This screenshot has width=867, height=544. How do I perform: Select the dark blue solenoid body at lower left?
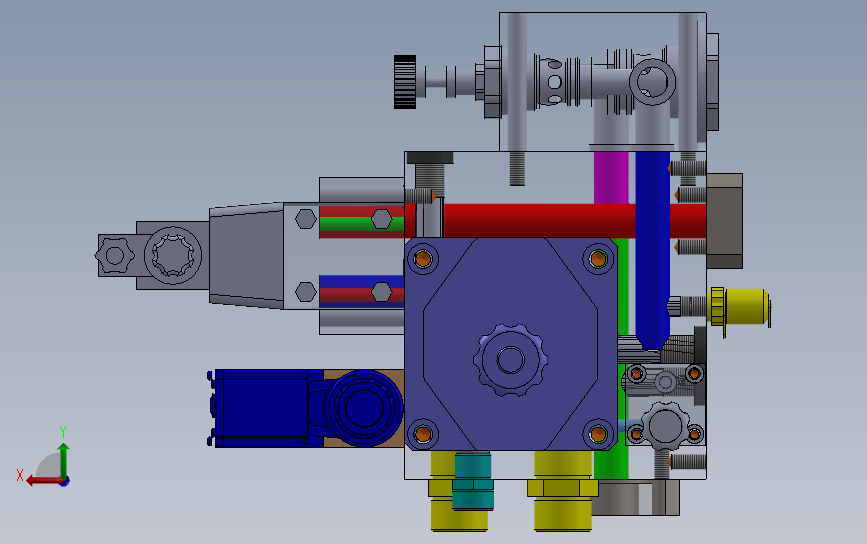(260, 408)
